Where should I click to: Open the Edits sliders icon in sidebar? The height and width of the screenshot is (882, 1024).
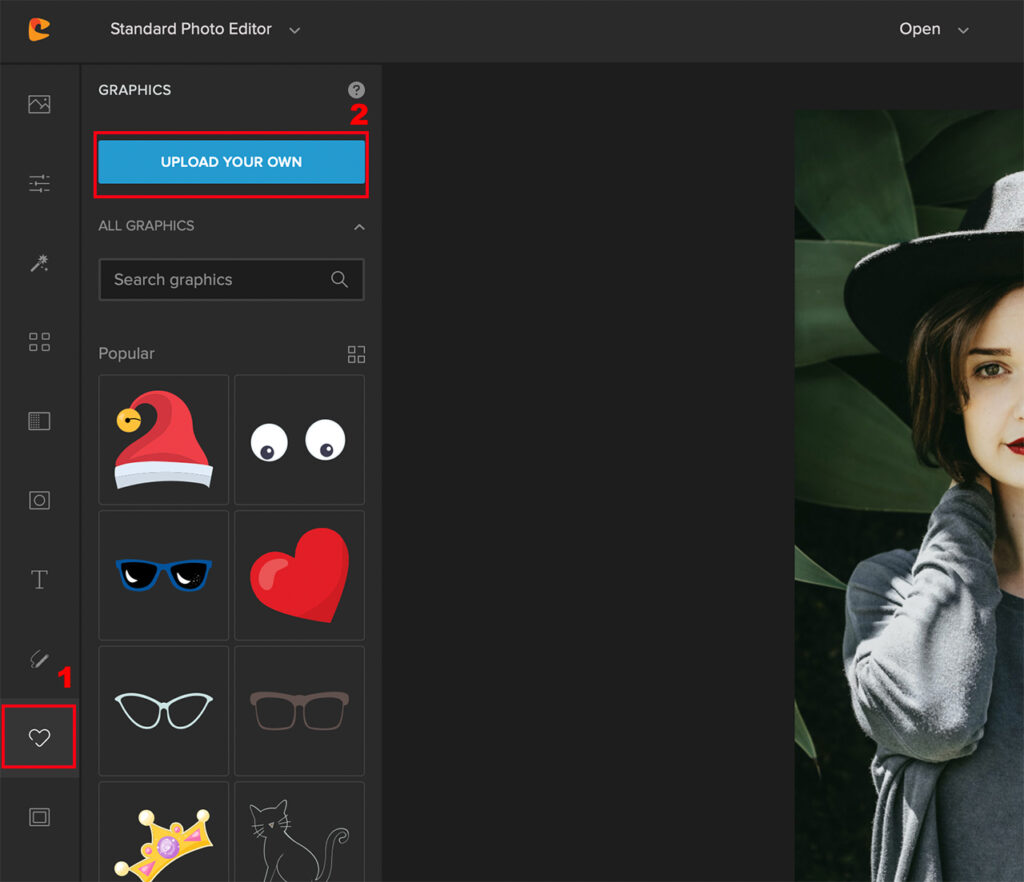[x=39, y=183]
